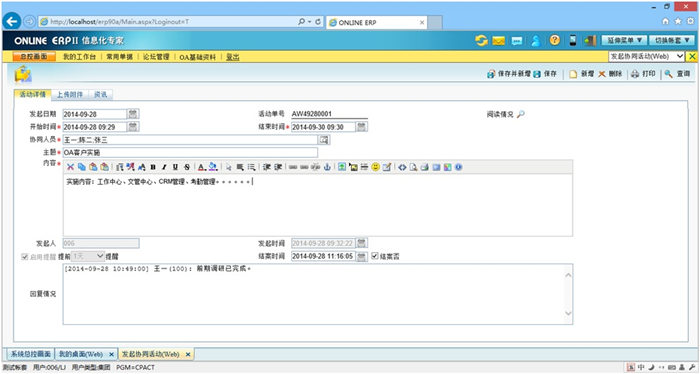700x374 pixels.
Task: Switch to HTML source view icon
Action: click(402, 167)
